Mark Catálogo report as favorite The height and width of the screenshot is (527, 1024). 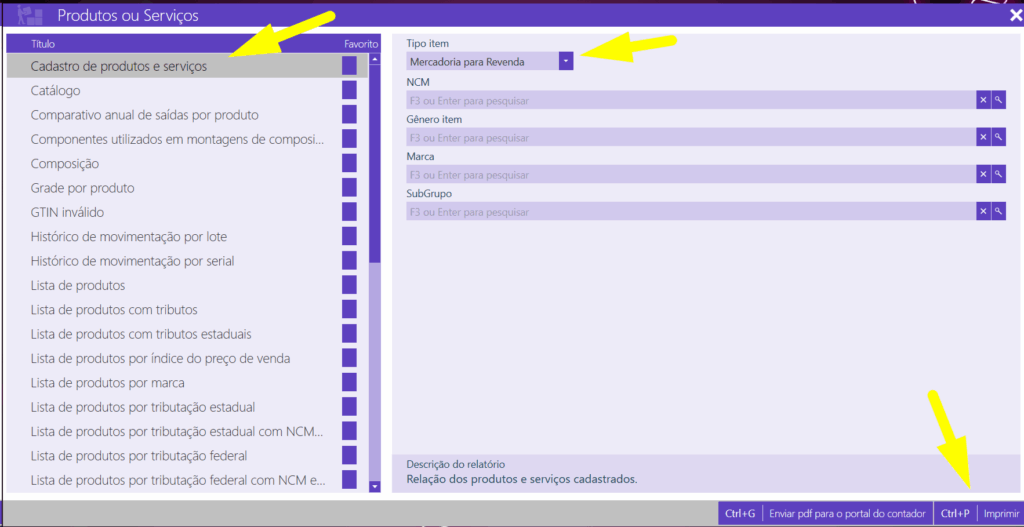(x=349, y=91)
